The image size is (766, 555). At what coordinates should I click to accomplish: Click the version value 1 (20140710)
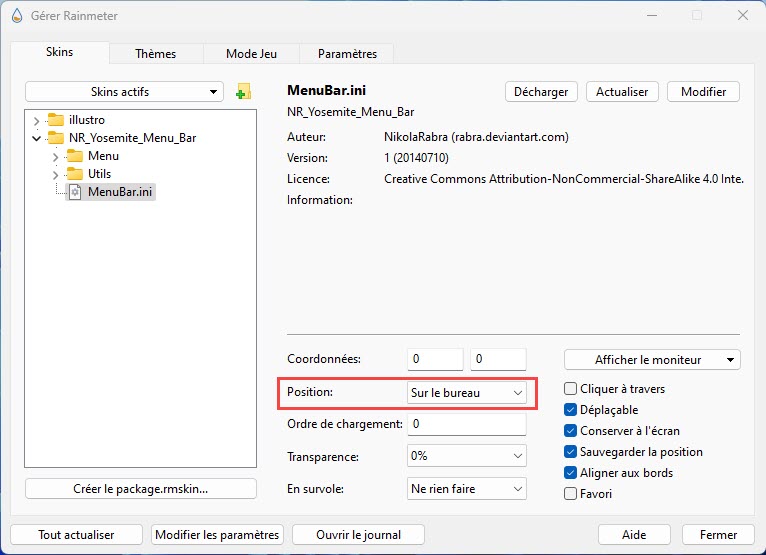click(416, 158)
